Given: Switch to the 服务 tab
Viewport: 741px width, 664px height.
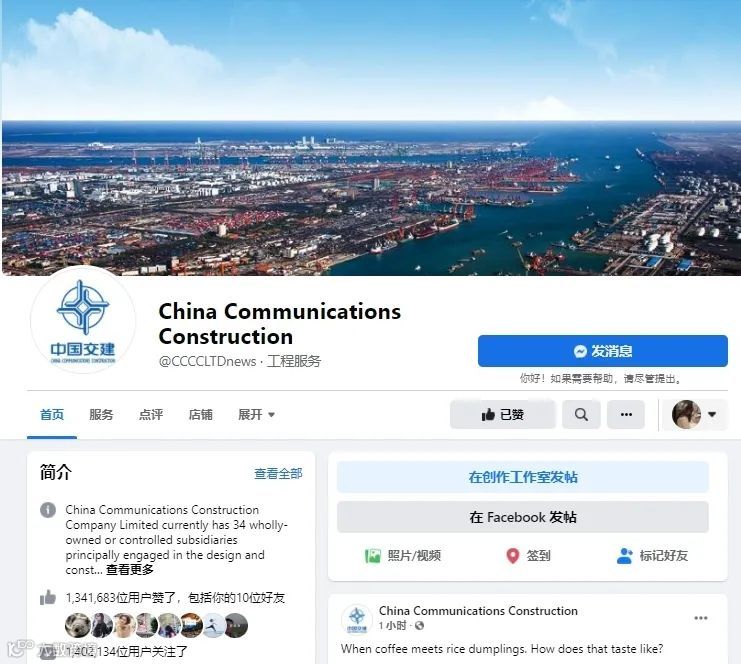Looking at the screenshot, I should [101, 414].
